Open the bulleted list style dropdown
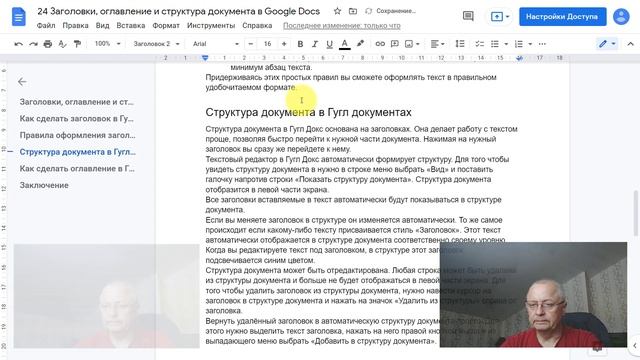The width and height of the screenshot is (640, 360). tap(506, 44)
